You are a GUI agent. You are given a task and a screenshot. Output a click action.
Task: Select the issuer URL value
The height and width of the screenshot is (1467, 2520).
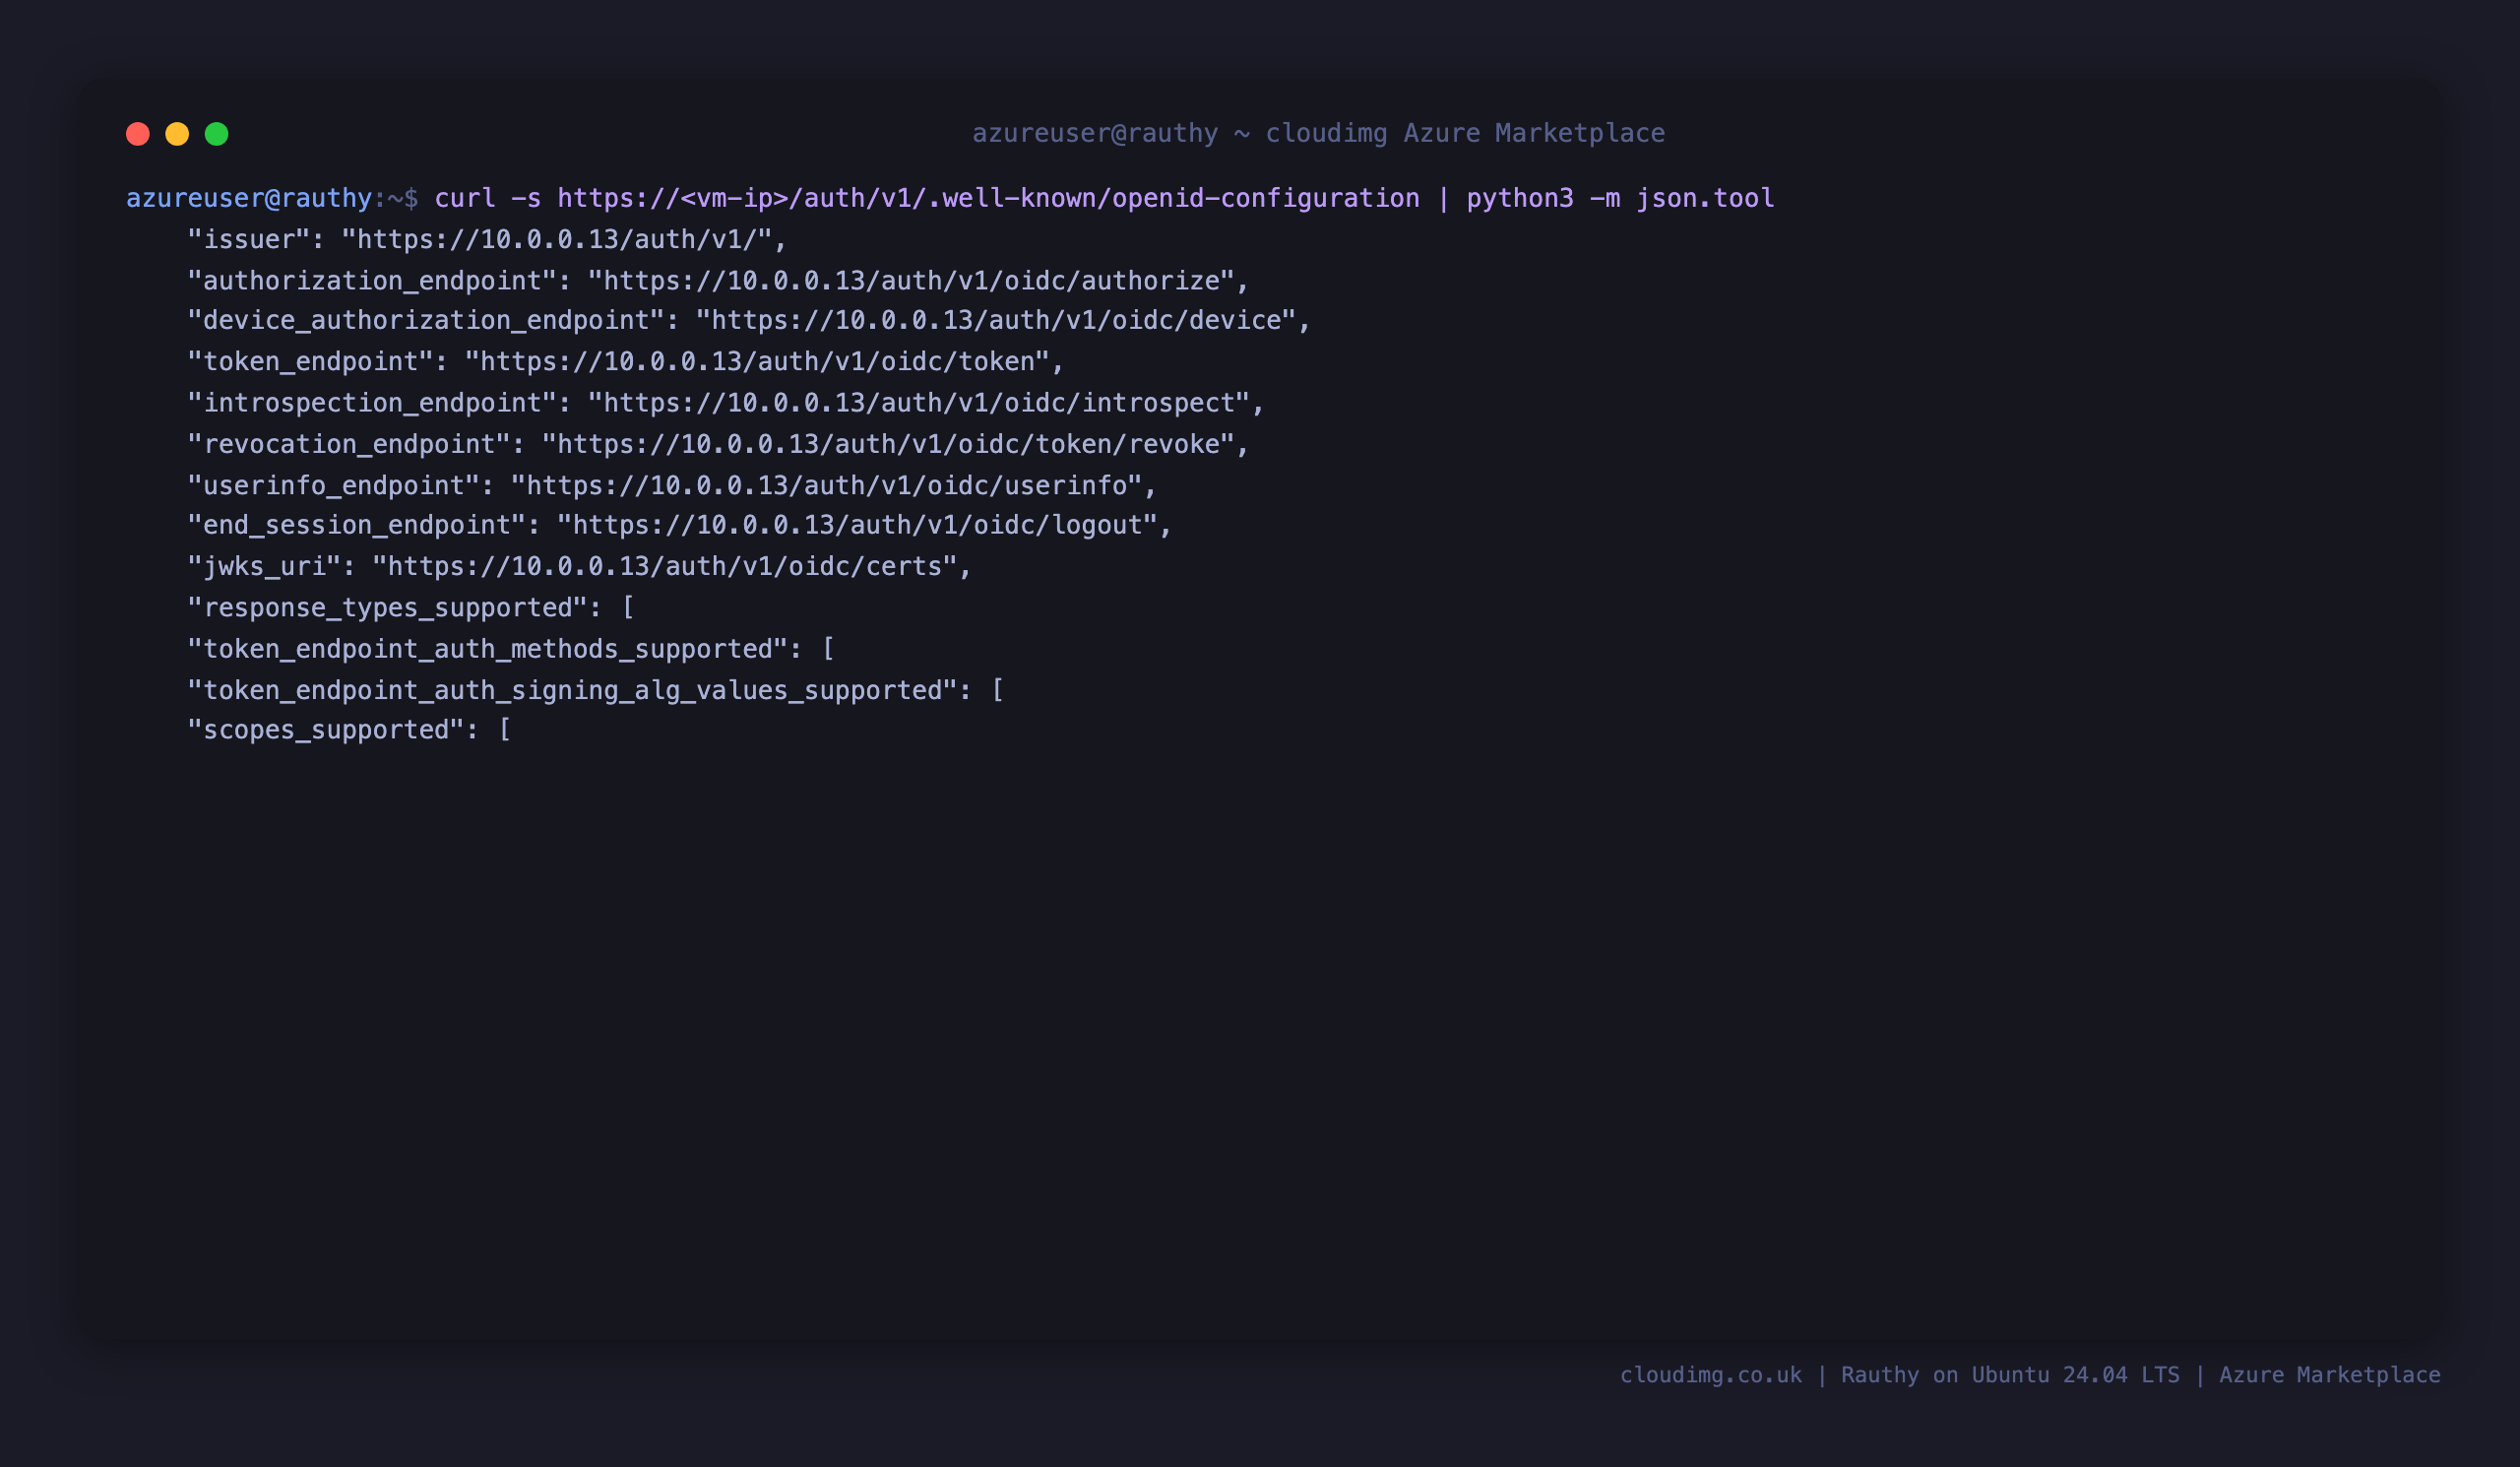point(557,240)
